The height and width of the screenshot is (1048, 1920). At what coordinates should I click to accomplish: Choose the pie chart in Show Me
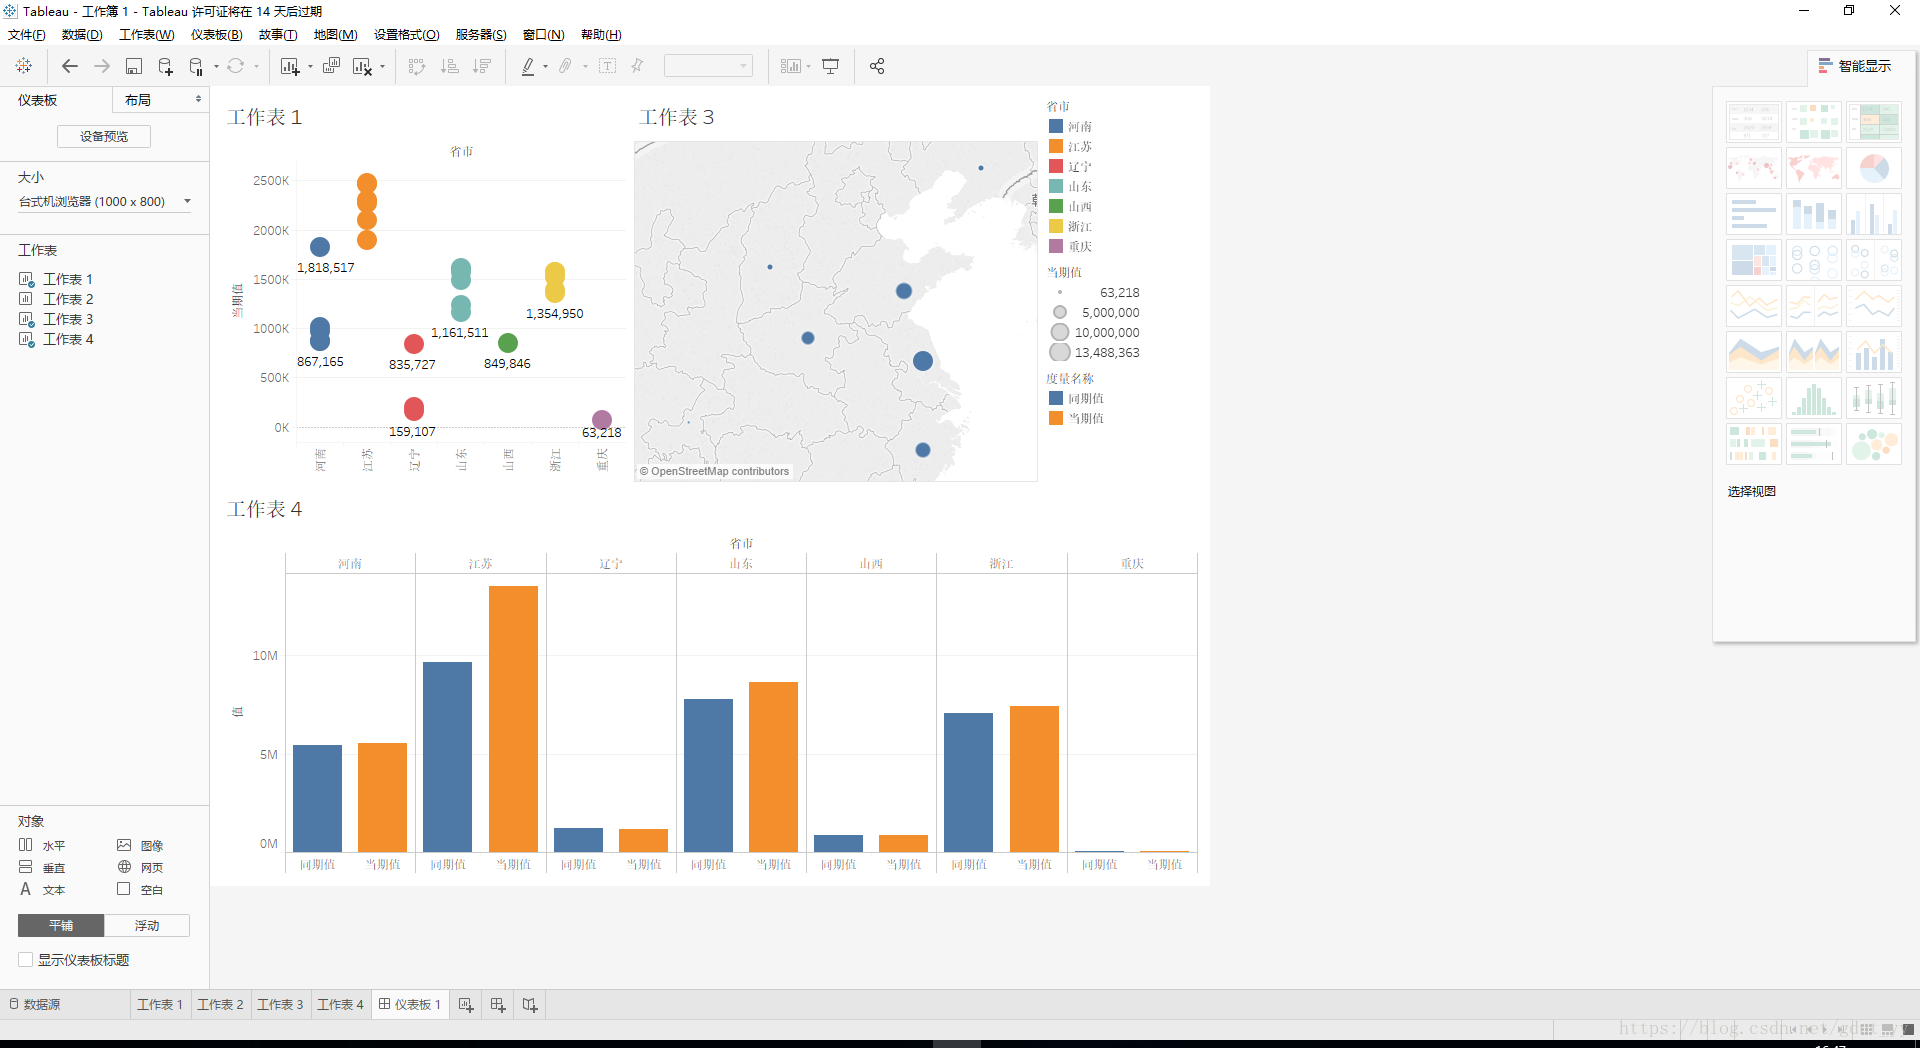1874,168
